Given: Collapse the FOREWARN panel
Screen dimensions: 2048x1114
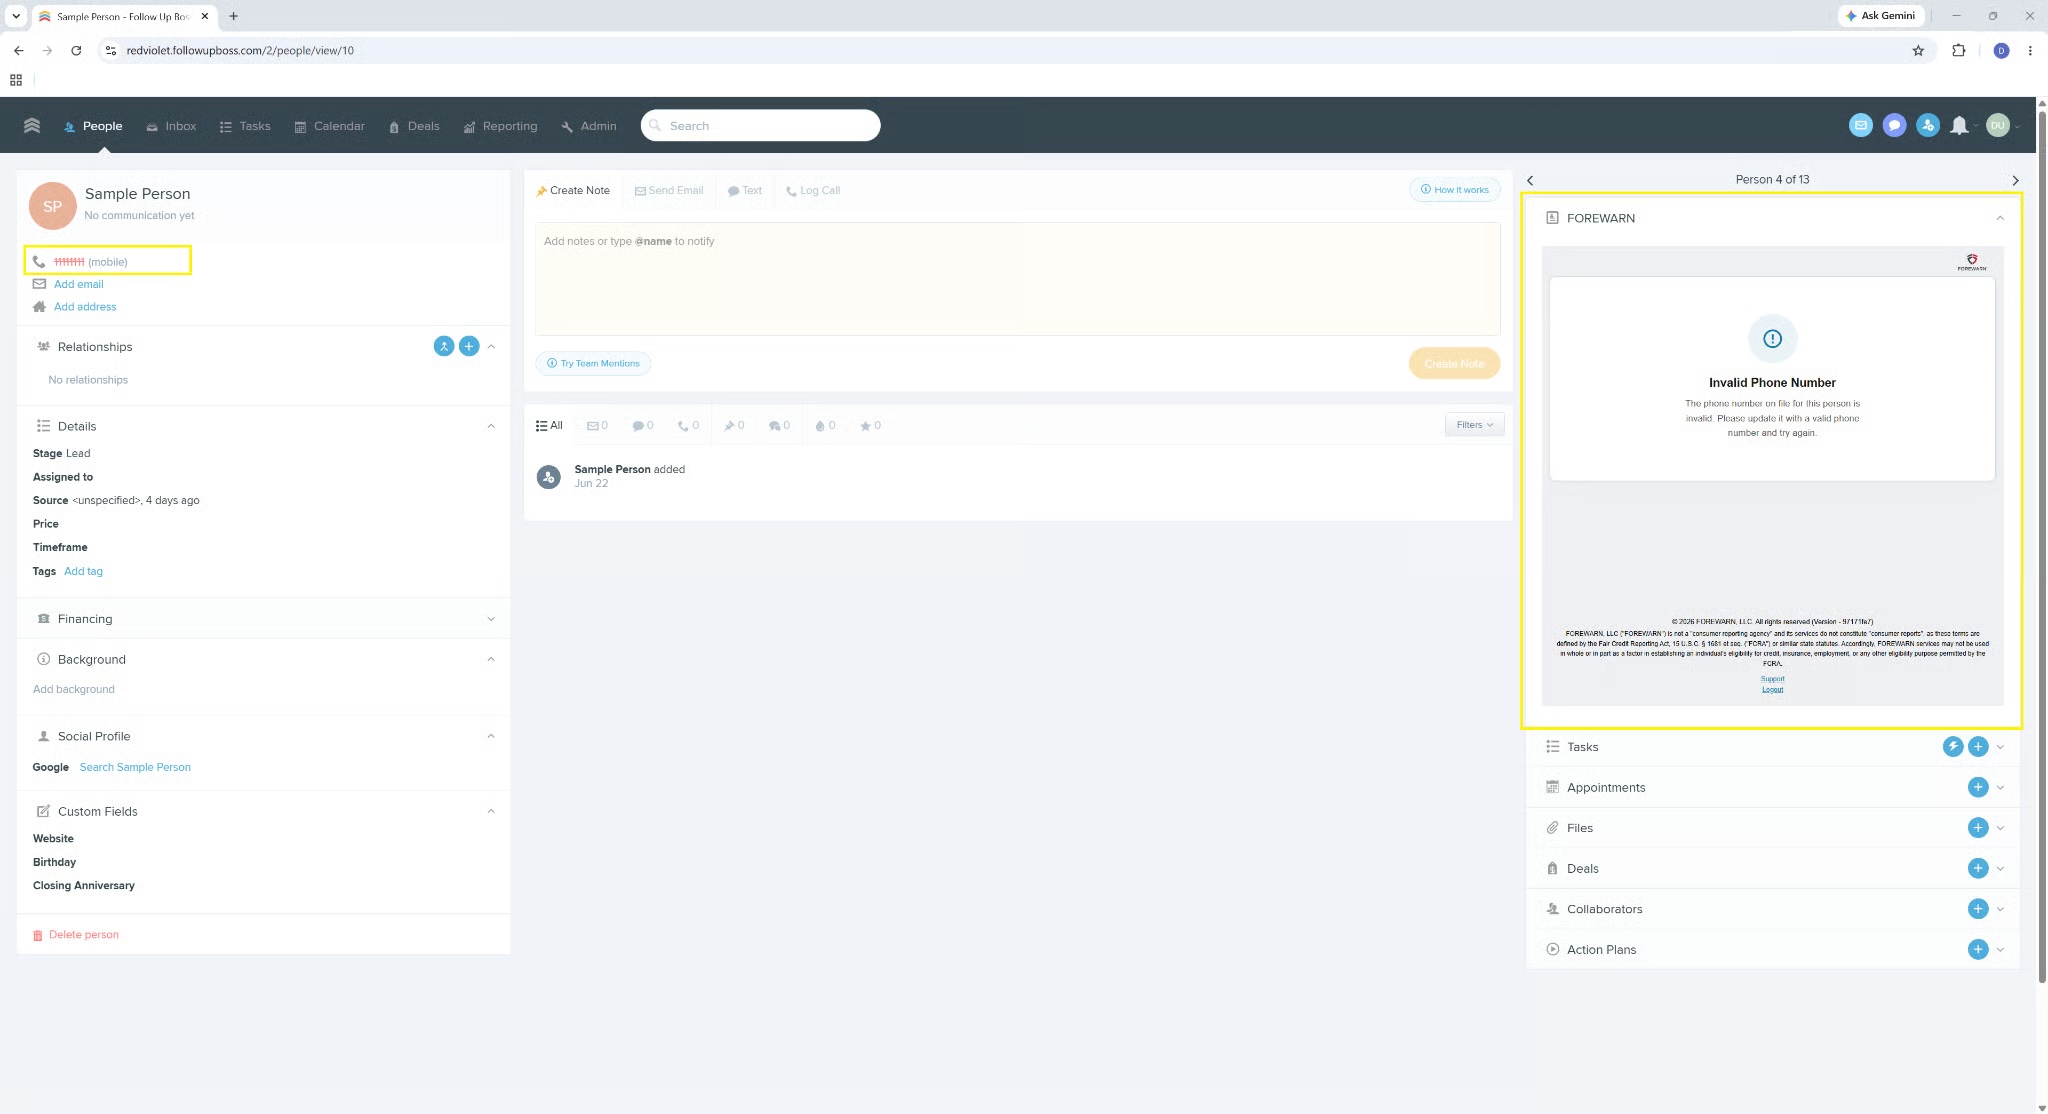Looking at the screenshot, I should [x=1999, y=218].
